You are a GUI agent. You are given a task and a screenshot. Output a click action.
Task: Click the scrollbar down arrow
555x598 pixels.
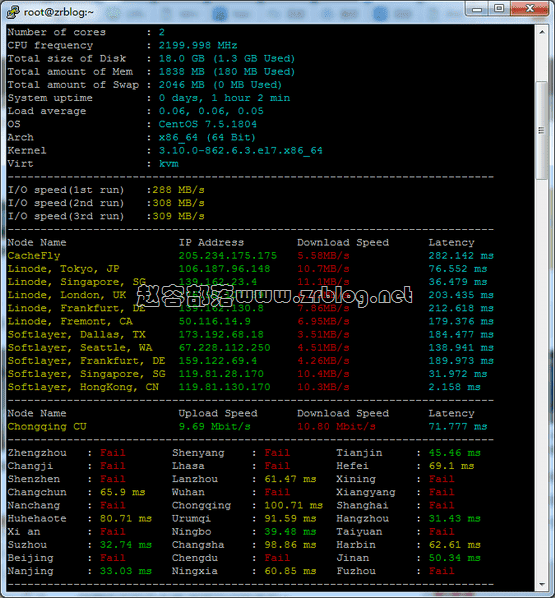pyautogui.click(x=542, y=584)
